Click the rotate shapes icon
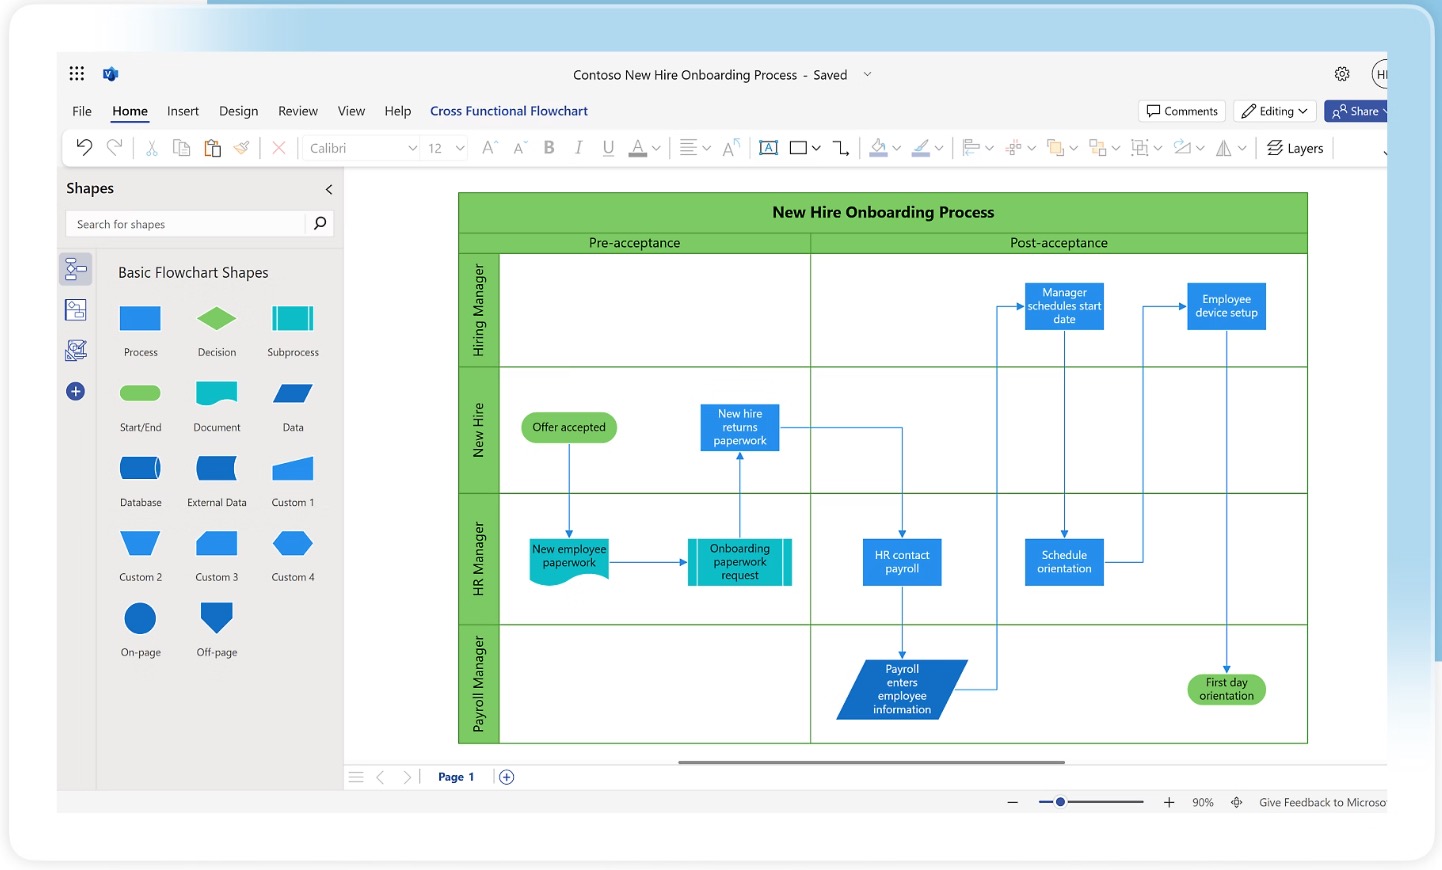 point(1182,148)
